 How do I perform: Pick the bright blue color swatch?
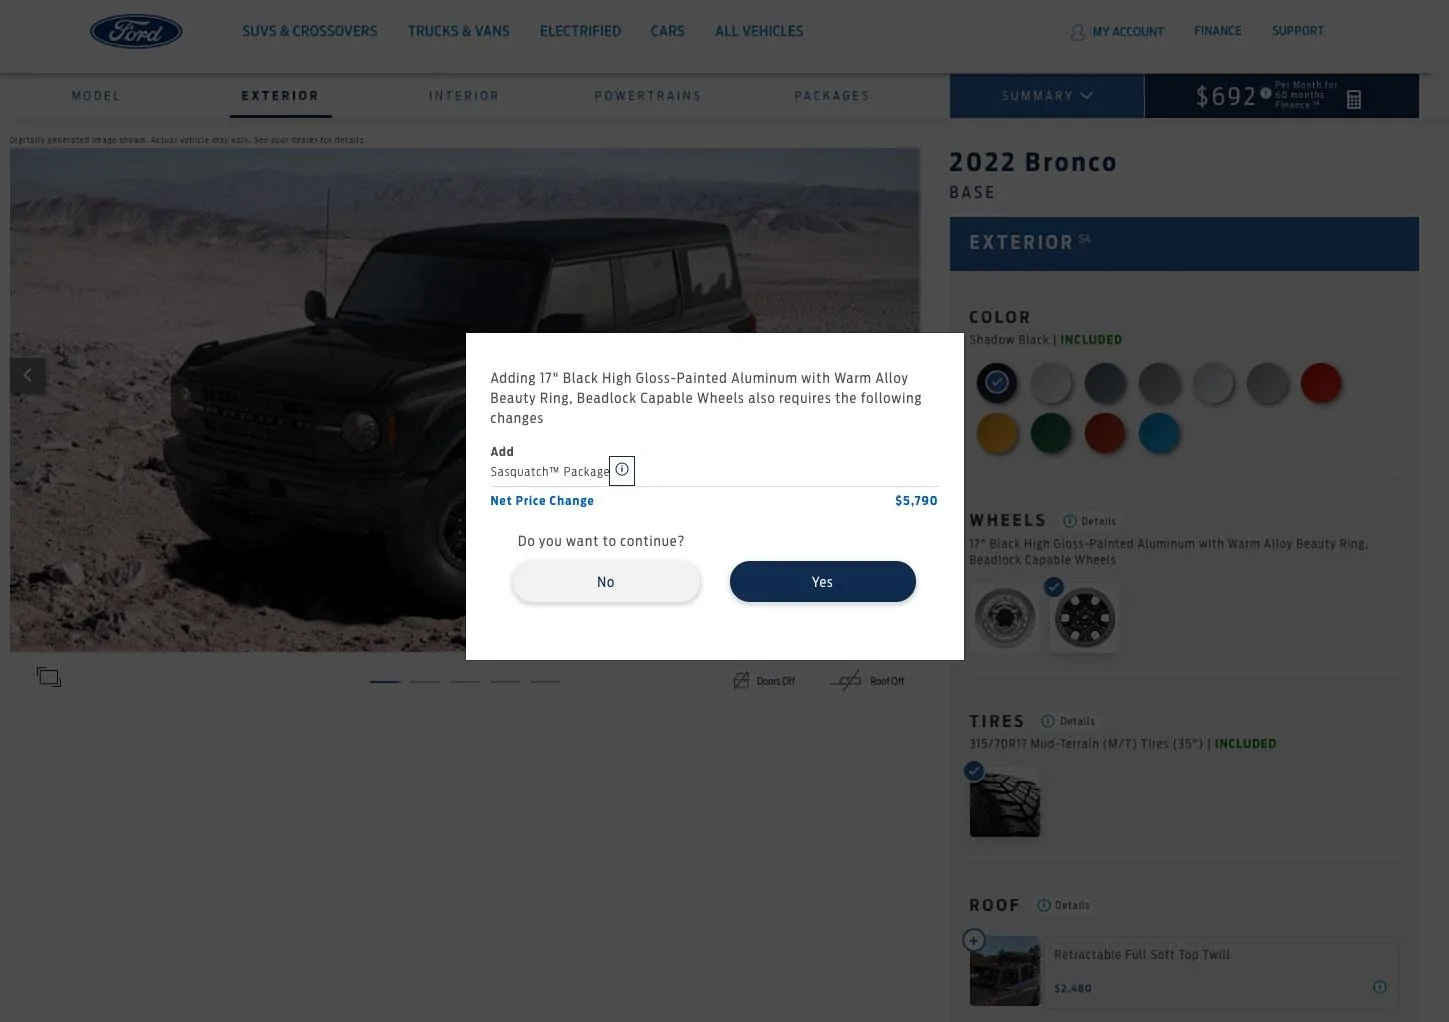[x=1159, y=433]
